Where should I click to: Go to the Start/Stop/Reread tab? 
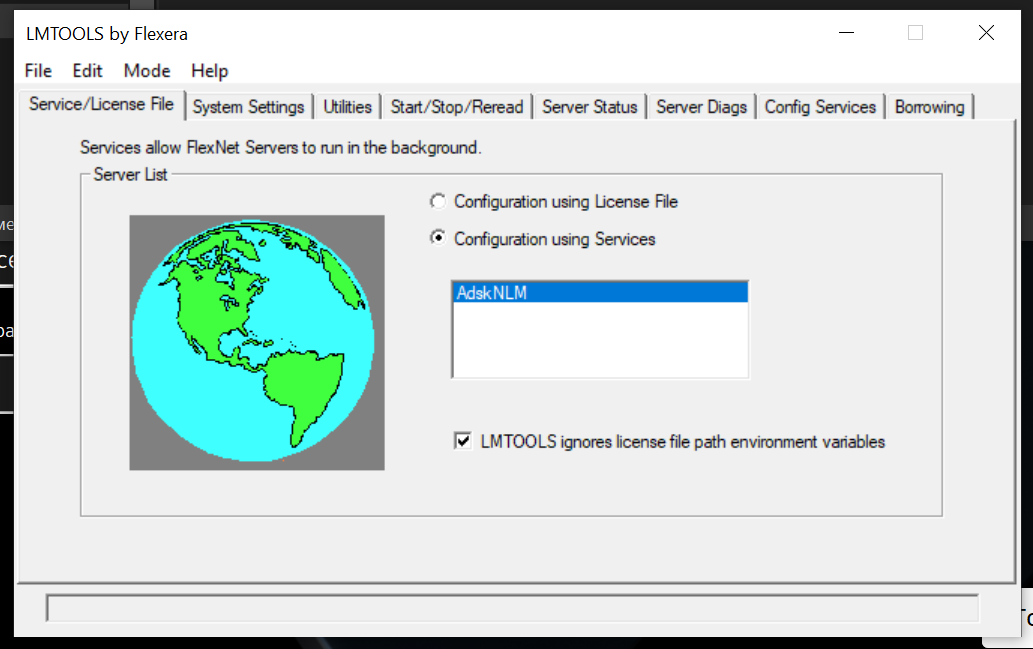457,107
